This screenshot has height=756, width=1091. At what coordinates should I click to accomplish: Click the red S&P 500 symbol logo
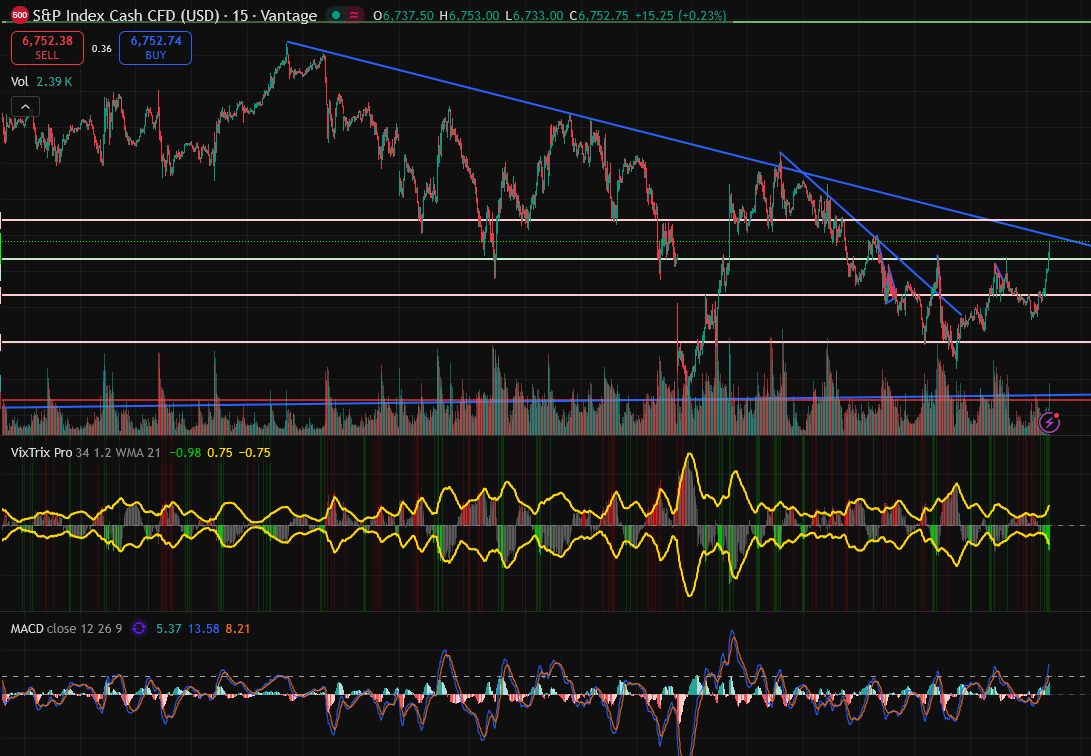tap(19, 15)
